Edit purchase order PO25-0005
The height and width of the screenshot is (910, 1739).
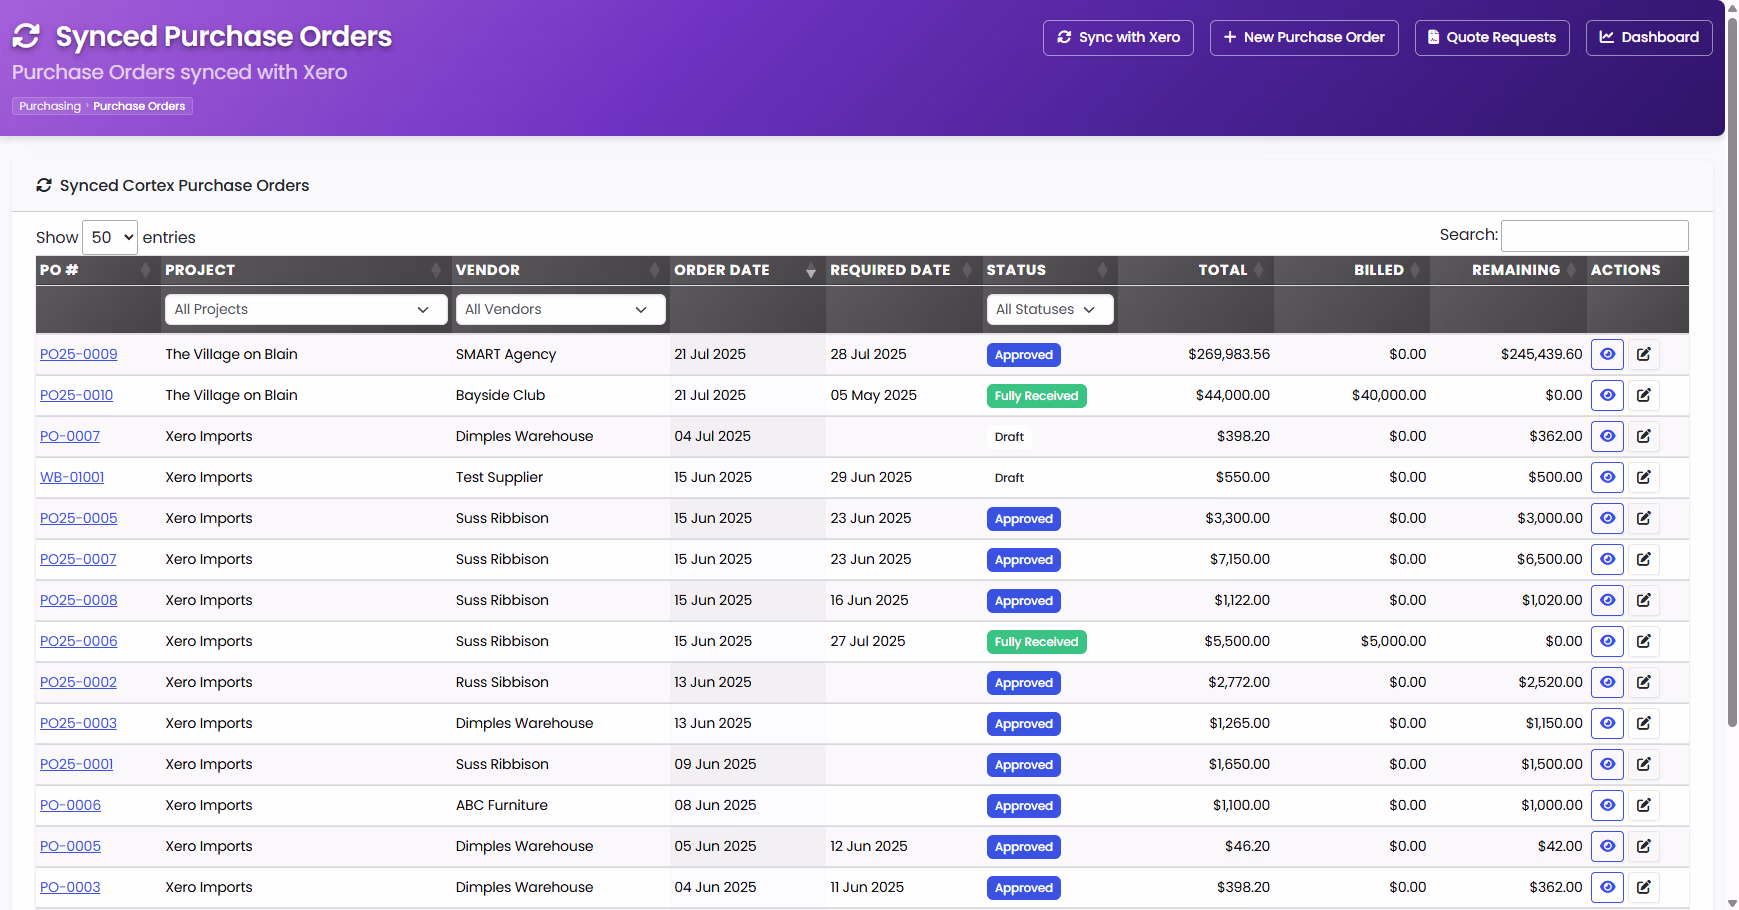(x=1643, y=518)
